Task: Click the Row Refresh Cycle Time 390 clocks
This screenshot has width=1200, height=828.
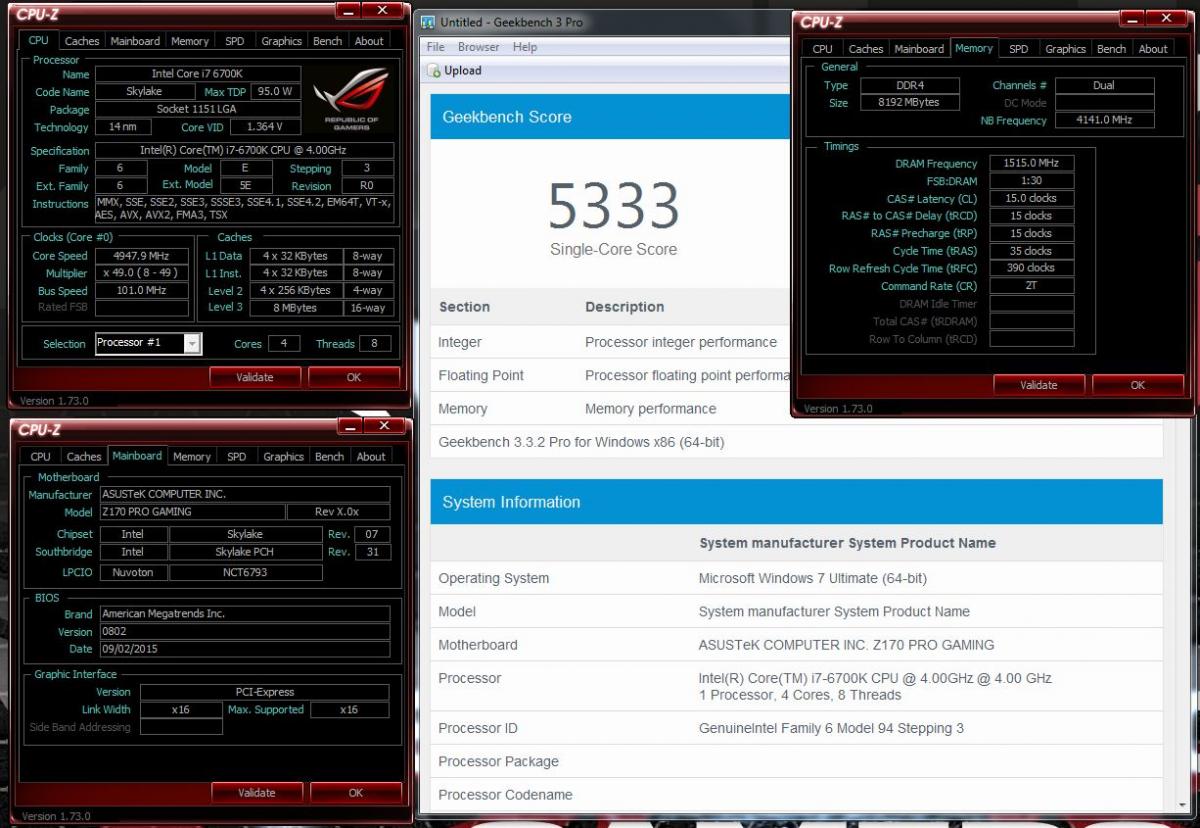Action: [1032, 268]
